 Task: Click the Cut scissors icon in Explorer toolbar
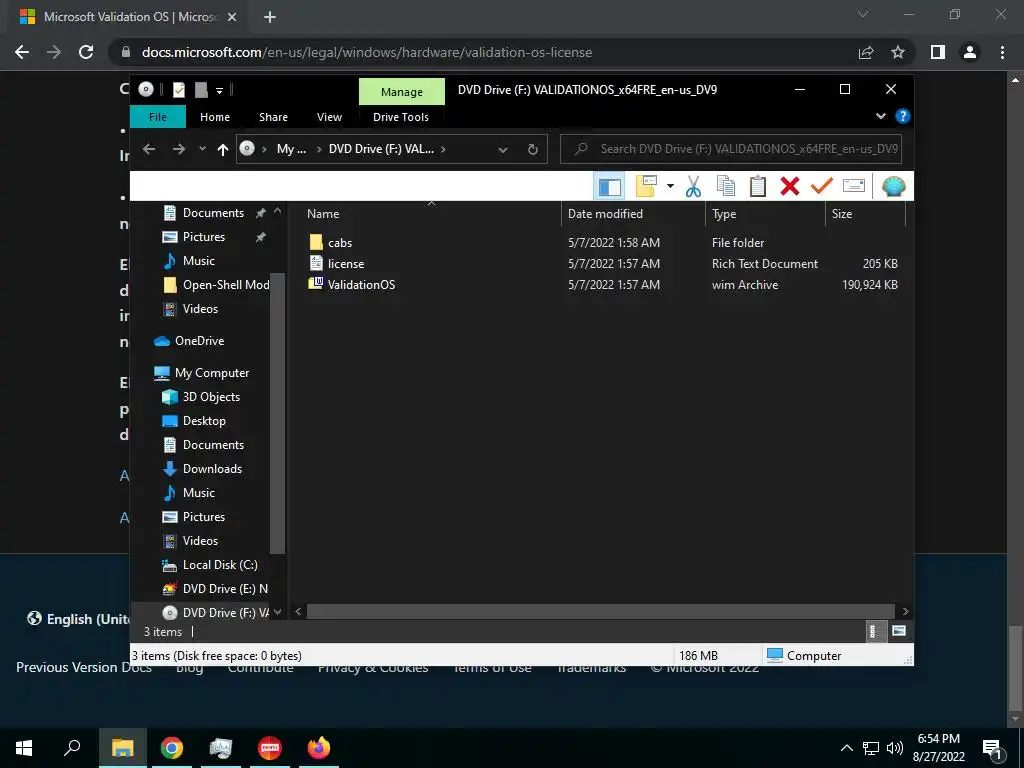(693, 187)
